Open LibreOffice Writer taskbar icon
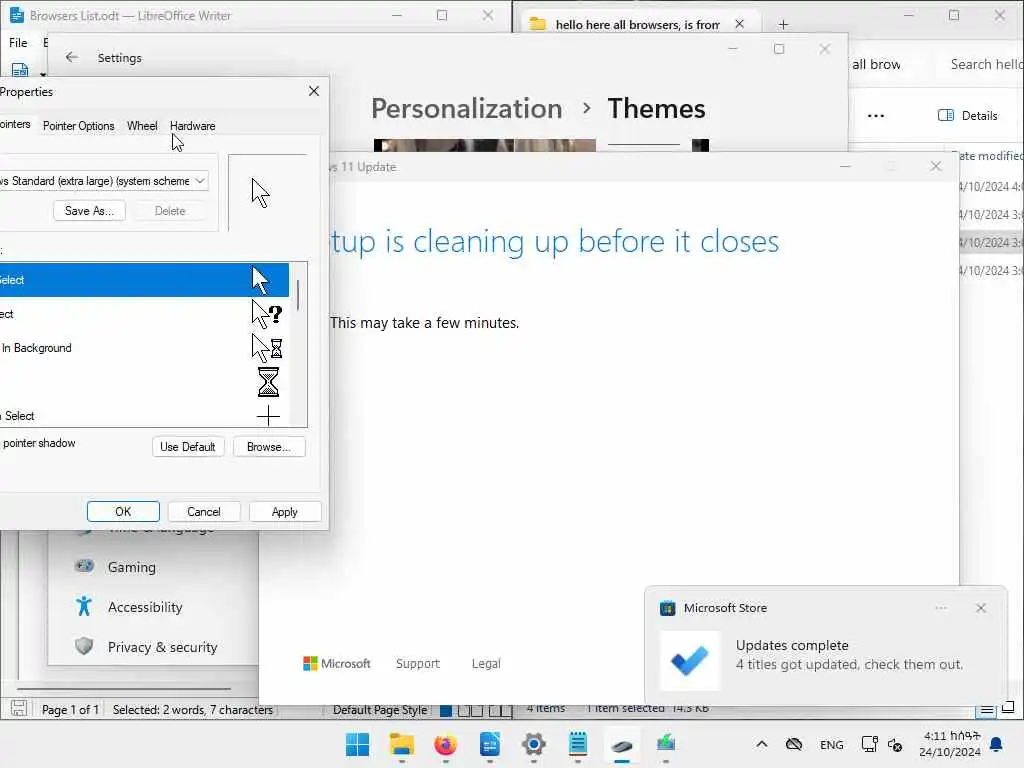 [x=490, y=744]
